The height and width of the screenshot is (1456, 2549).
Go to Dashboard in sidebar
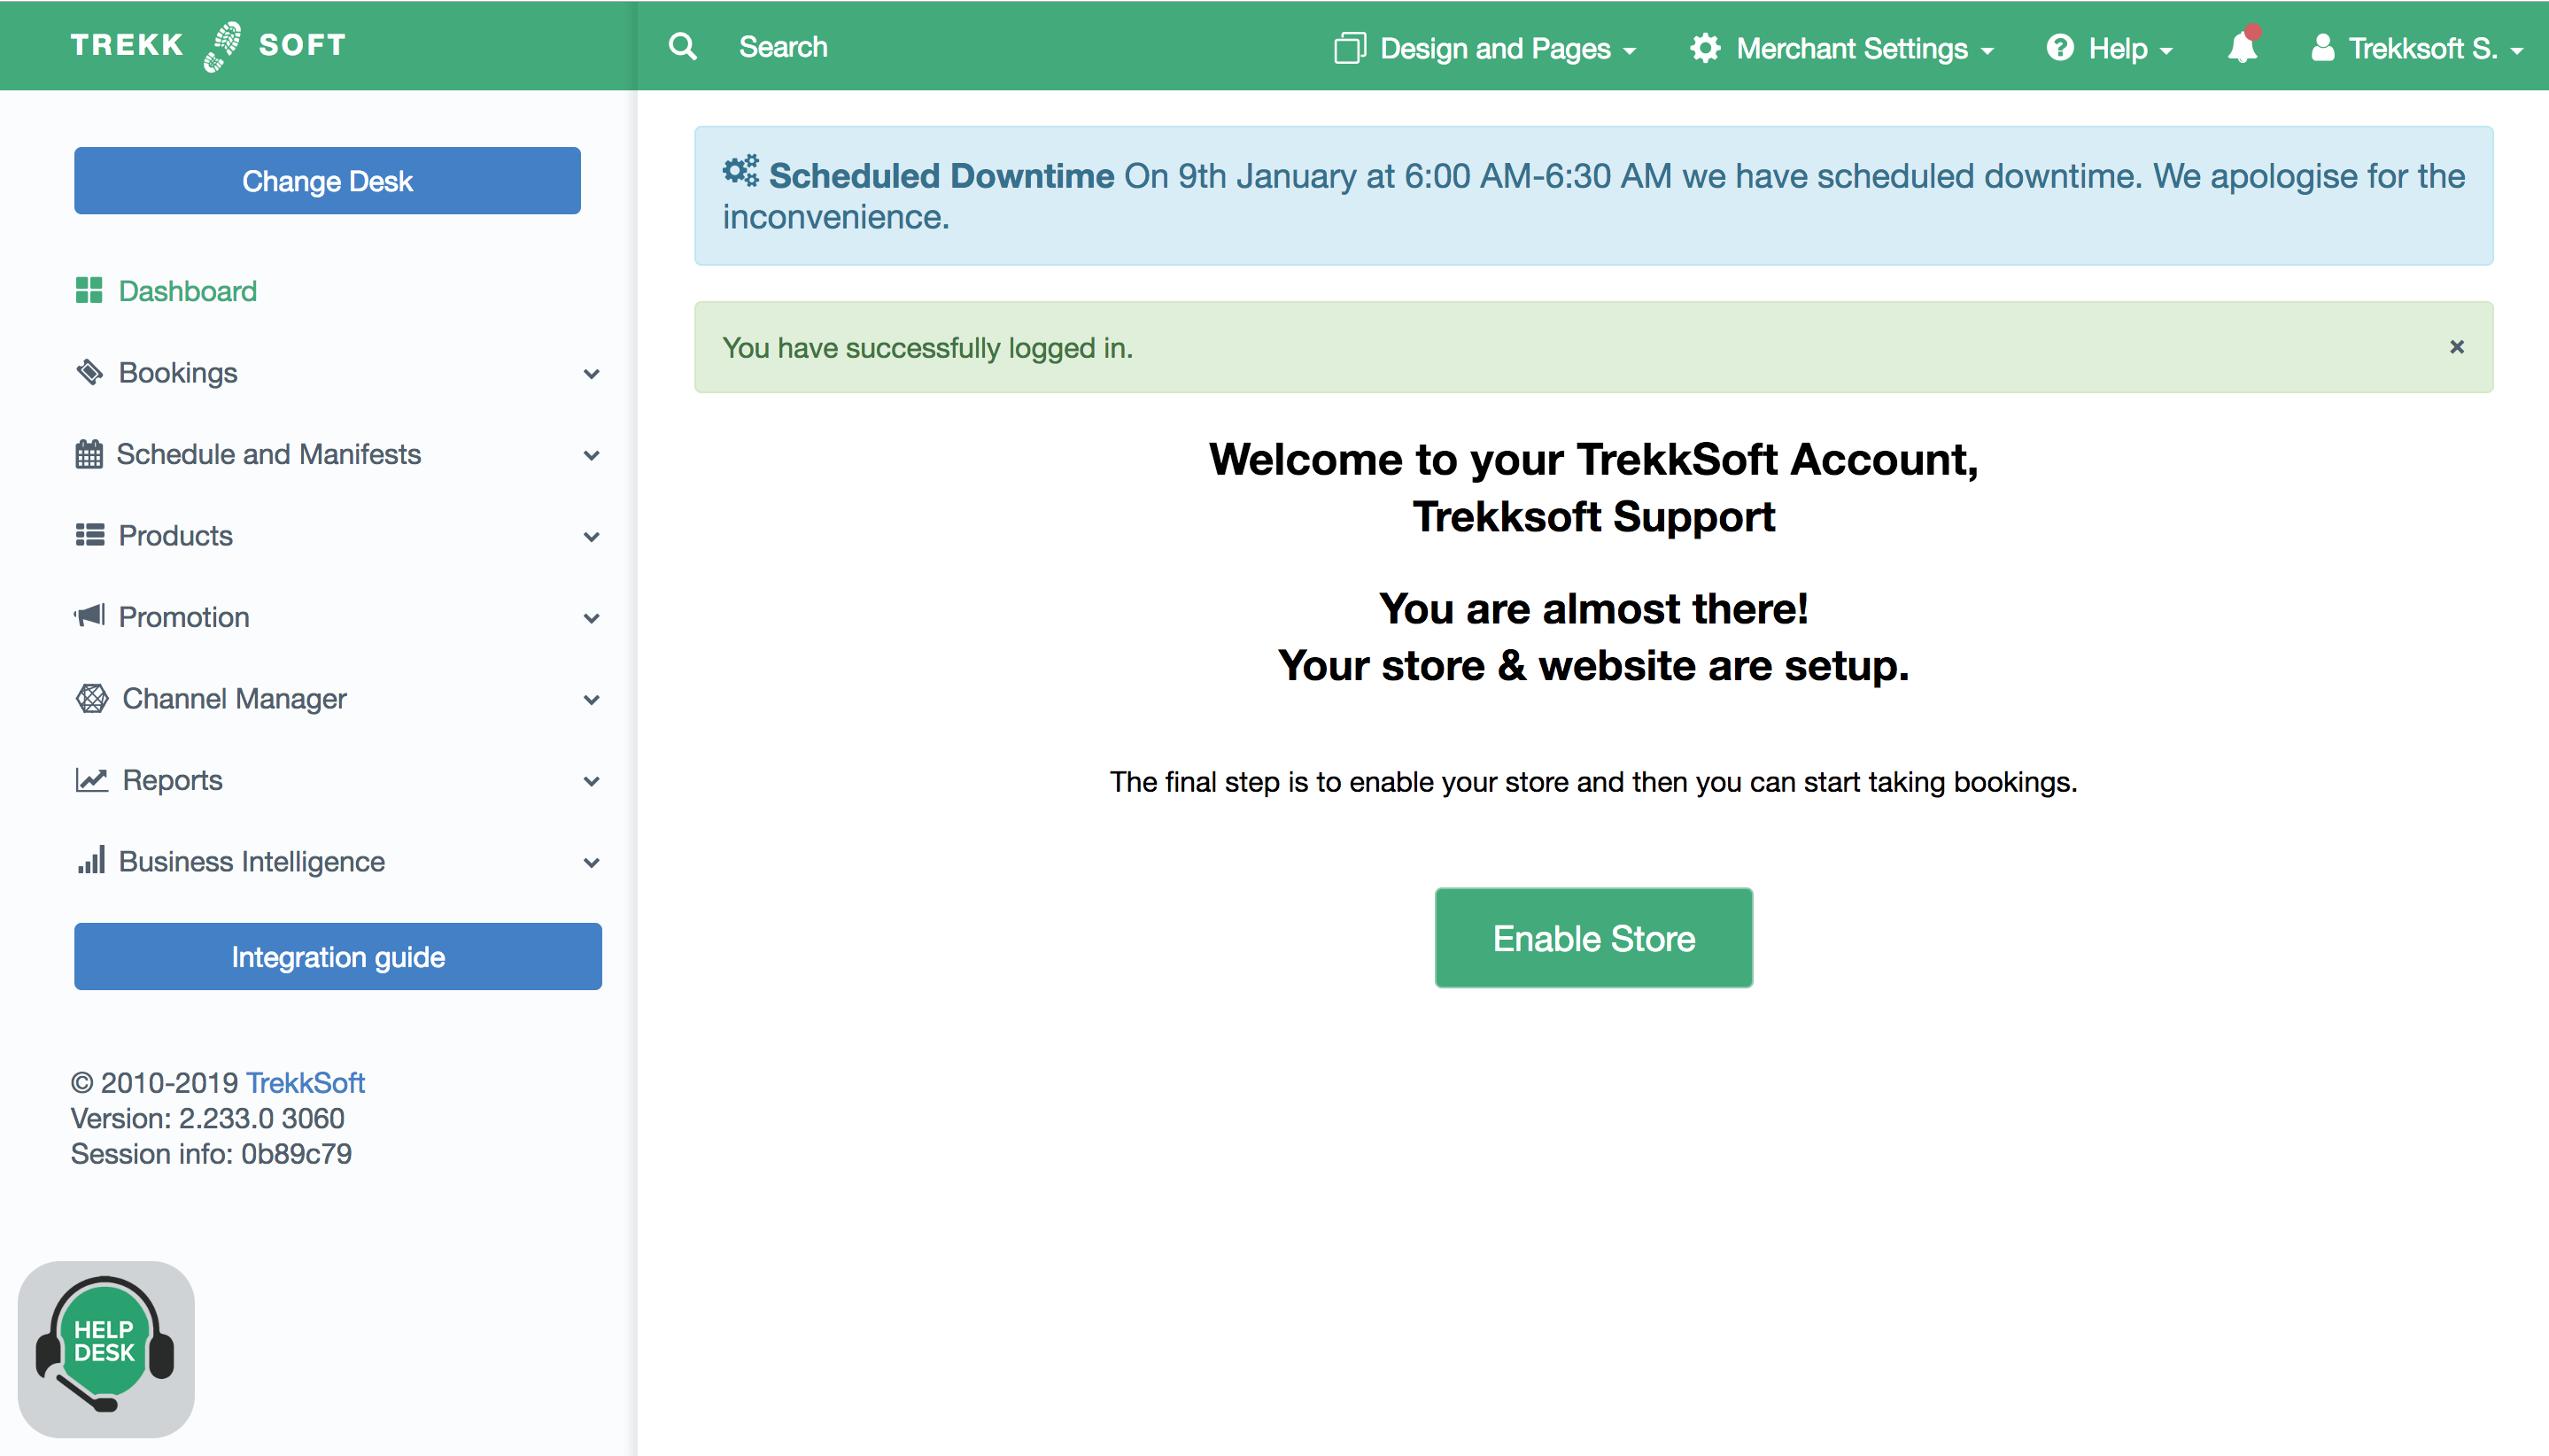187,291
